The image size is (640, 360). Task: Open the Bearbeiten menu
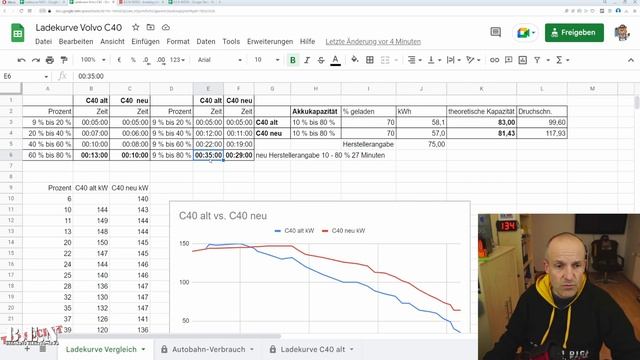tap(76, 42)
